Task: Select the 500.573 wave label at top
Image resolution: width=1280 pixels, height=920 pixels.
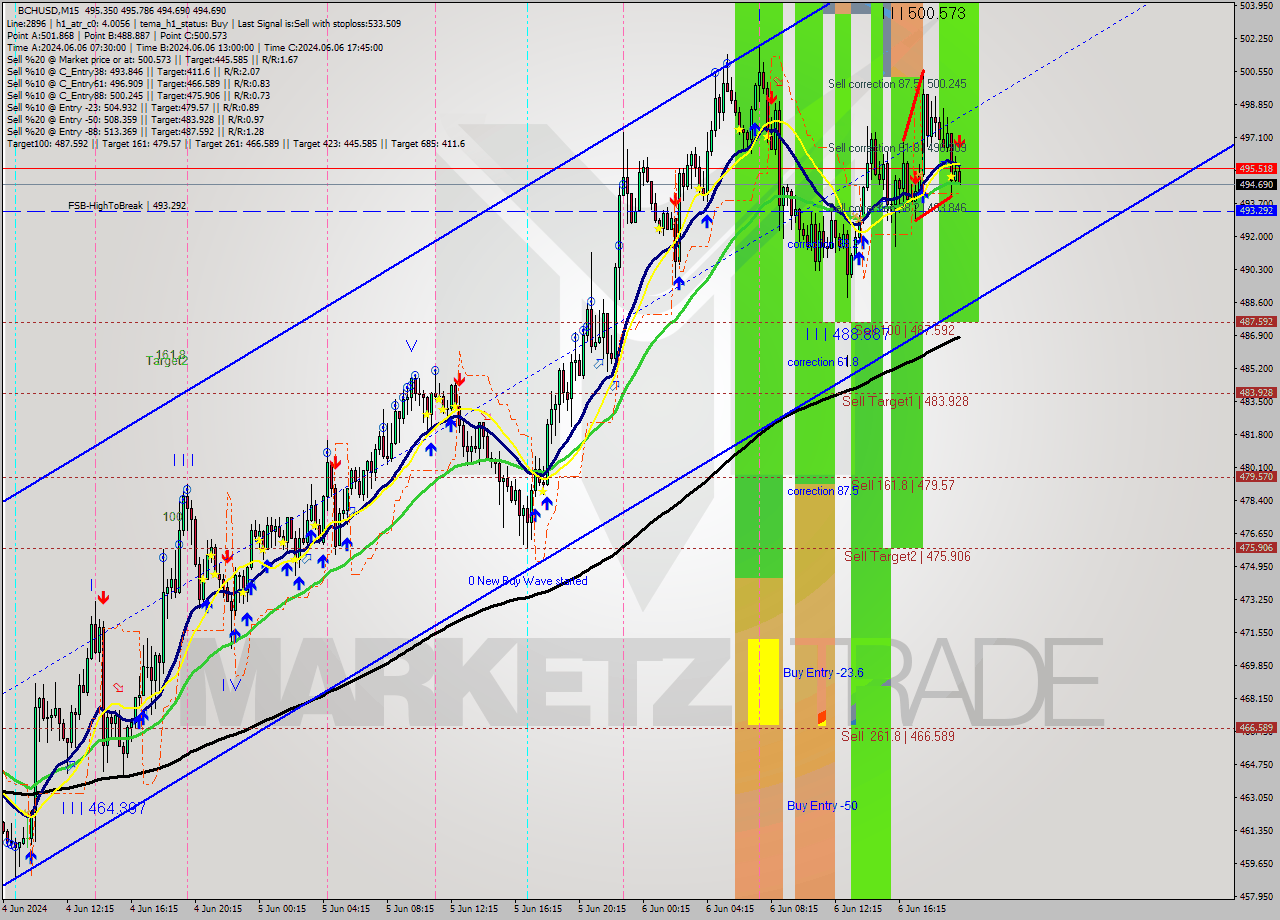Action: 926,13
